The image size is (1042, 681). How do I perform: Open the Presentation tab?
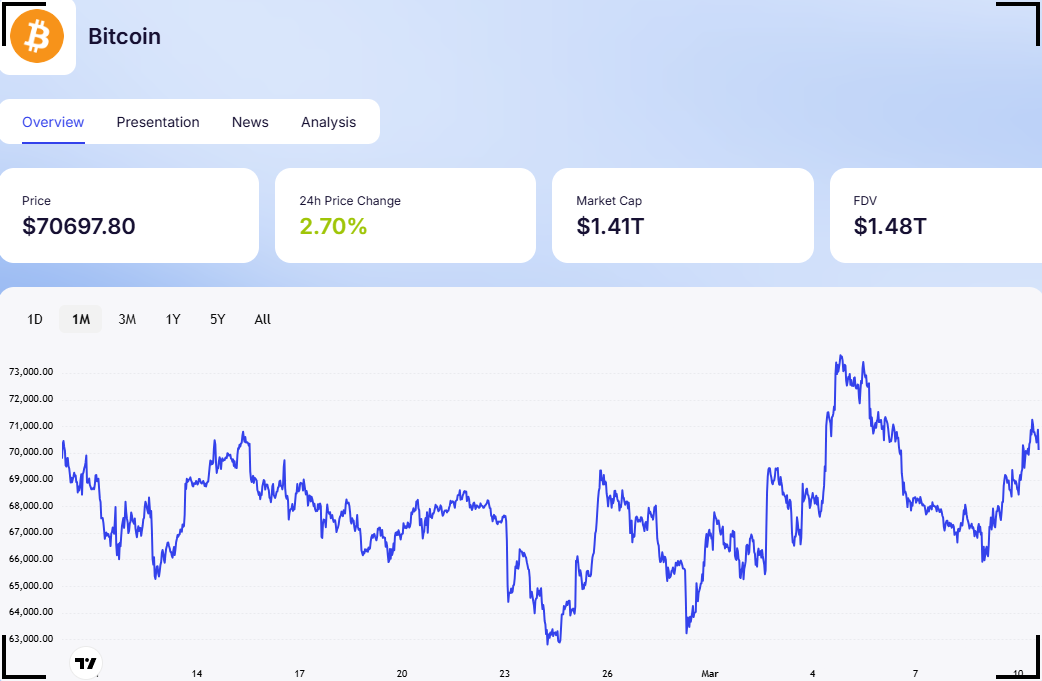point(158,122)
